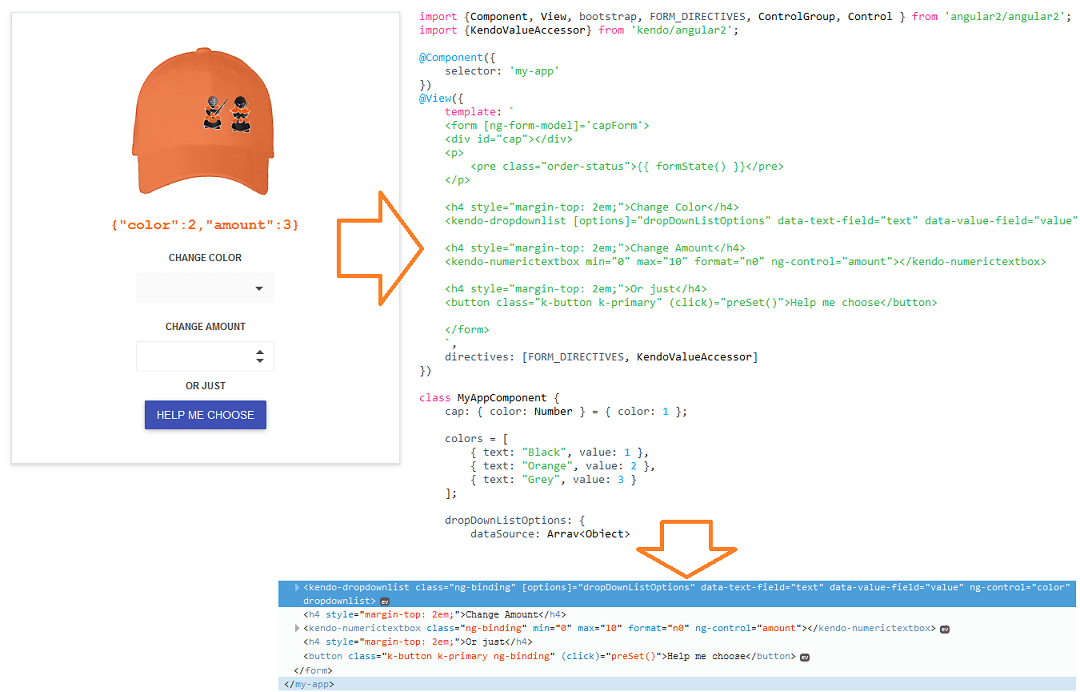Select the h4 Or just row in DevTools
The height and width of the screenshot is (692, 1080).
coord(418,642)
